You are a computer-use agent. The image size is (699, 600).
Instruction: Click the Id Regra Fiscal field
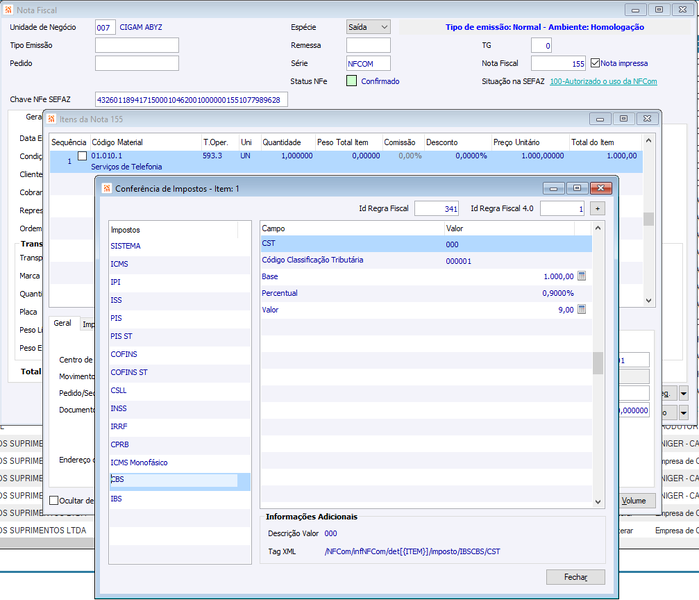pos(436,208)
